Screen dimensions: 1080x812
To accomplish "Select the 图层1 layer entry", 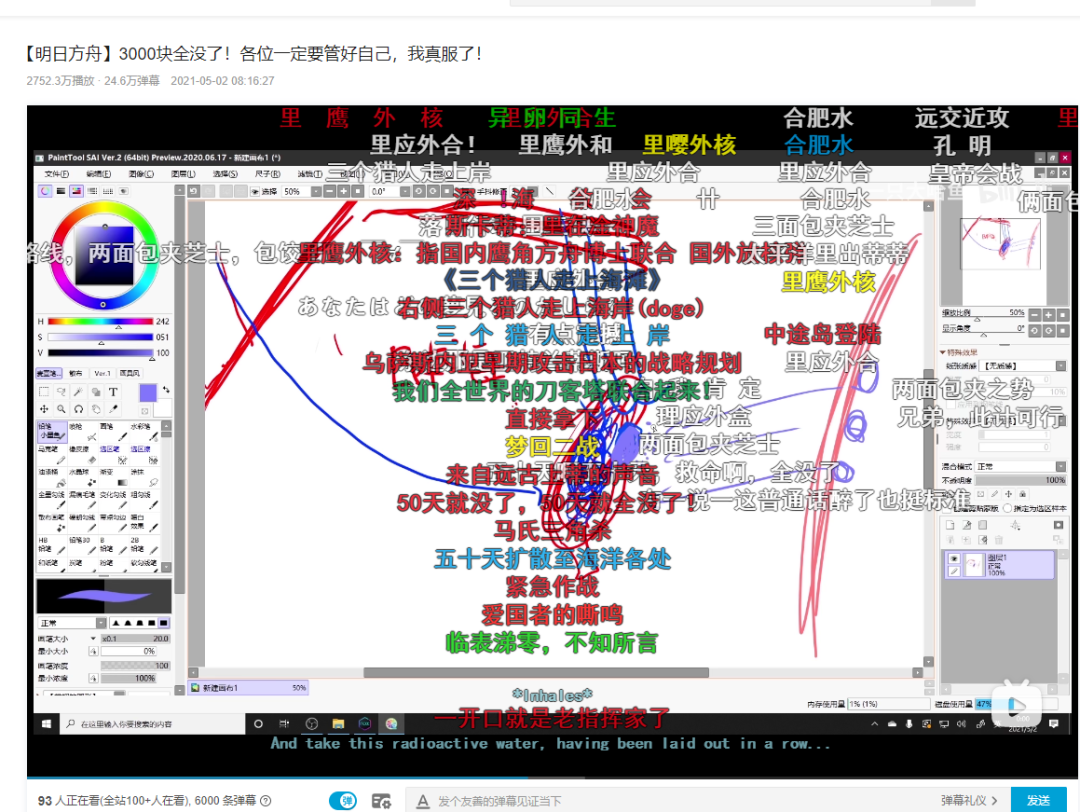I will (x=999, y=565).
